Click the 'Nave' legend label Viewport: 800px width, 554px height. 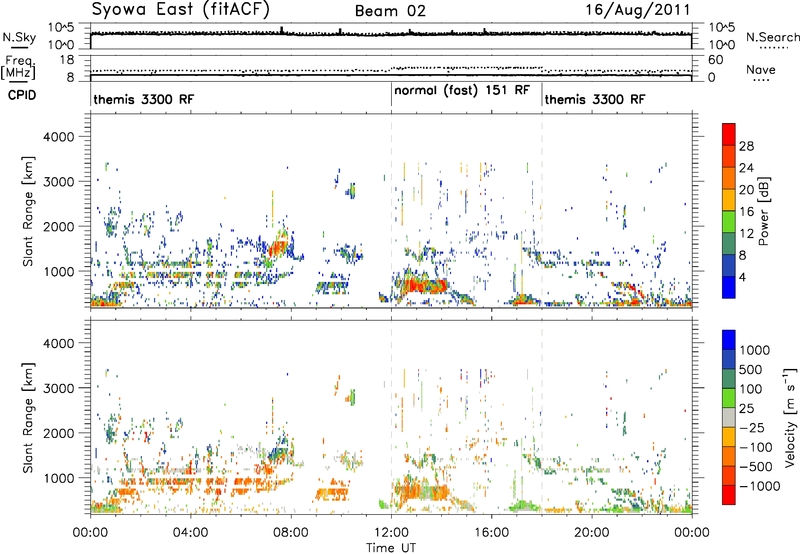coord(761,69)
